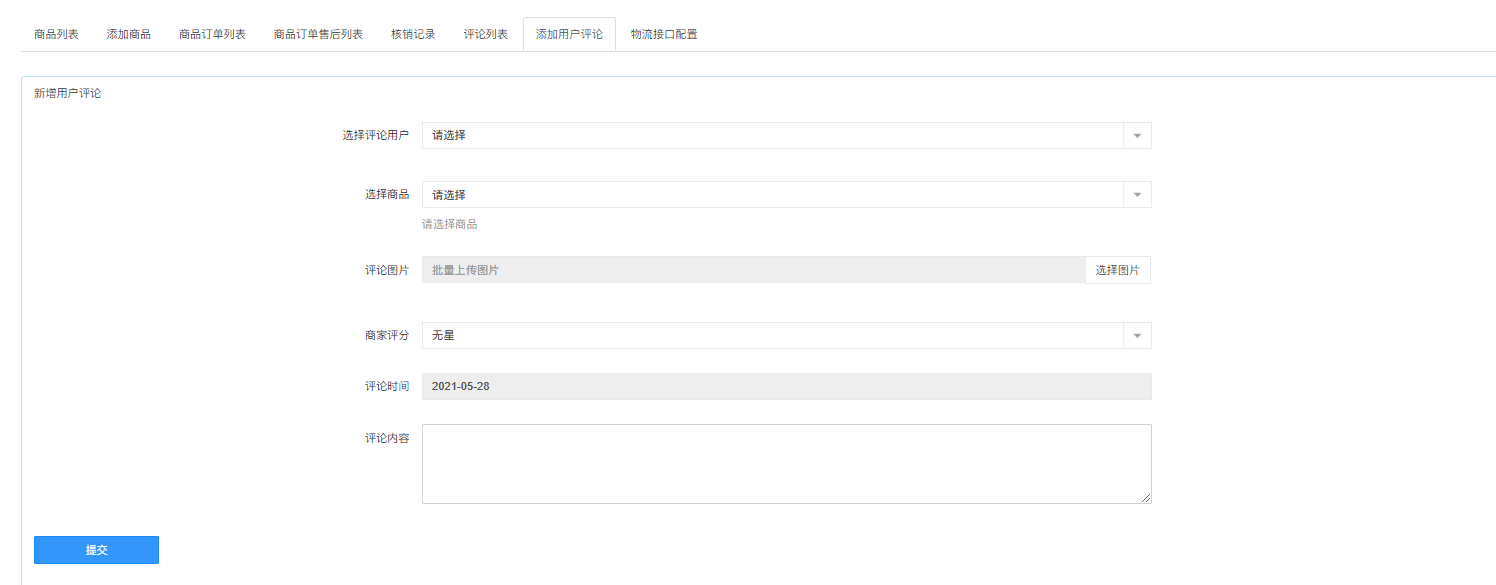This screenshot has width=1496, height=585.
Task: Click the 请选择商品 hint text
Action: click(449, 224)
